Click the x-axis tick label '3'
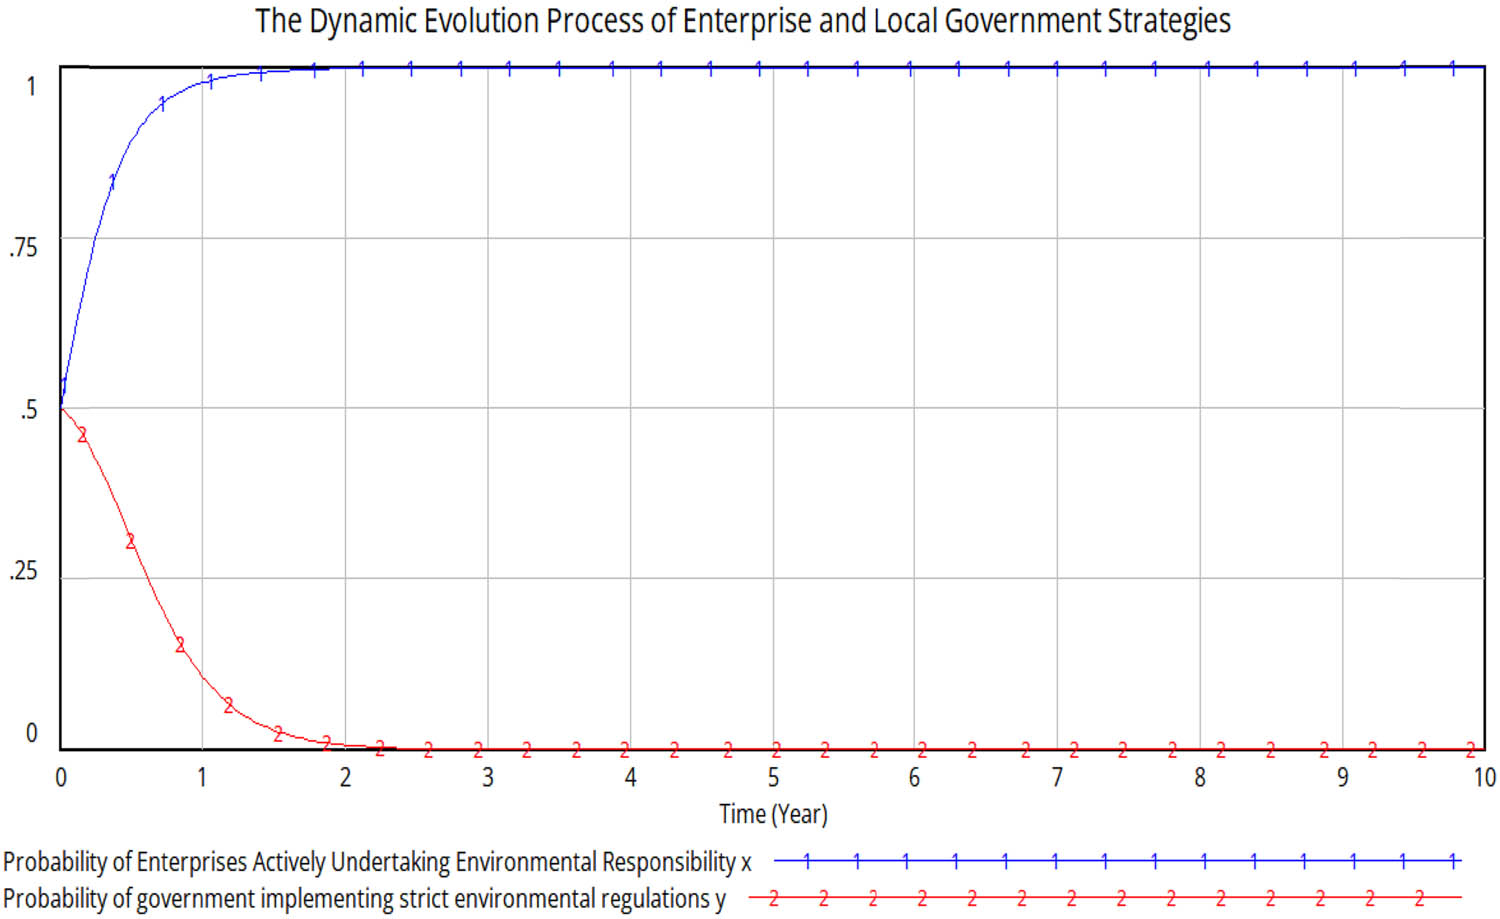 pos(488,777)
